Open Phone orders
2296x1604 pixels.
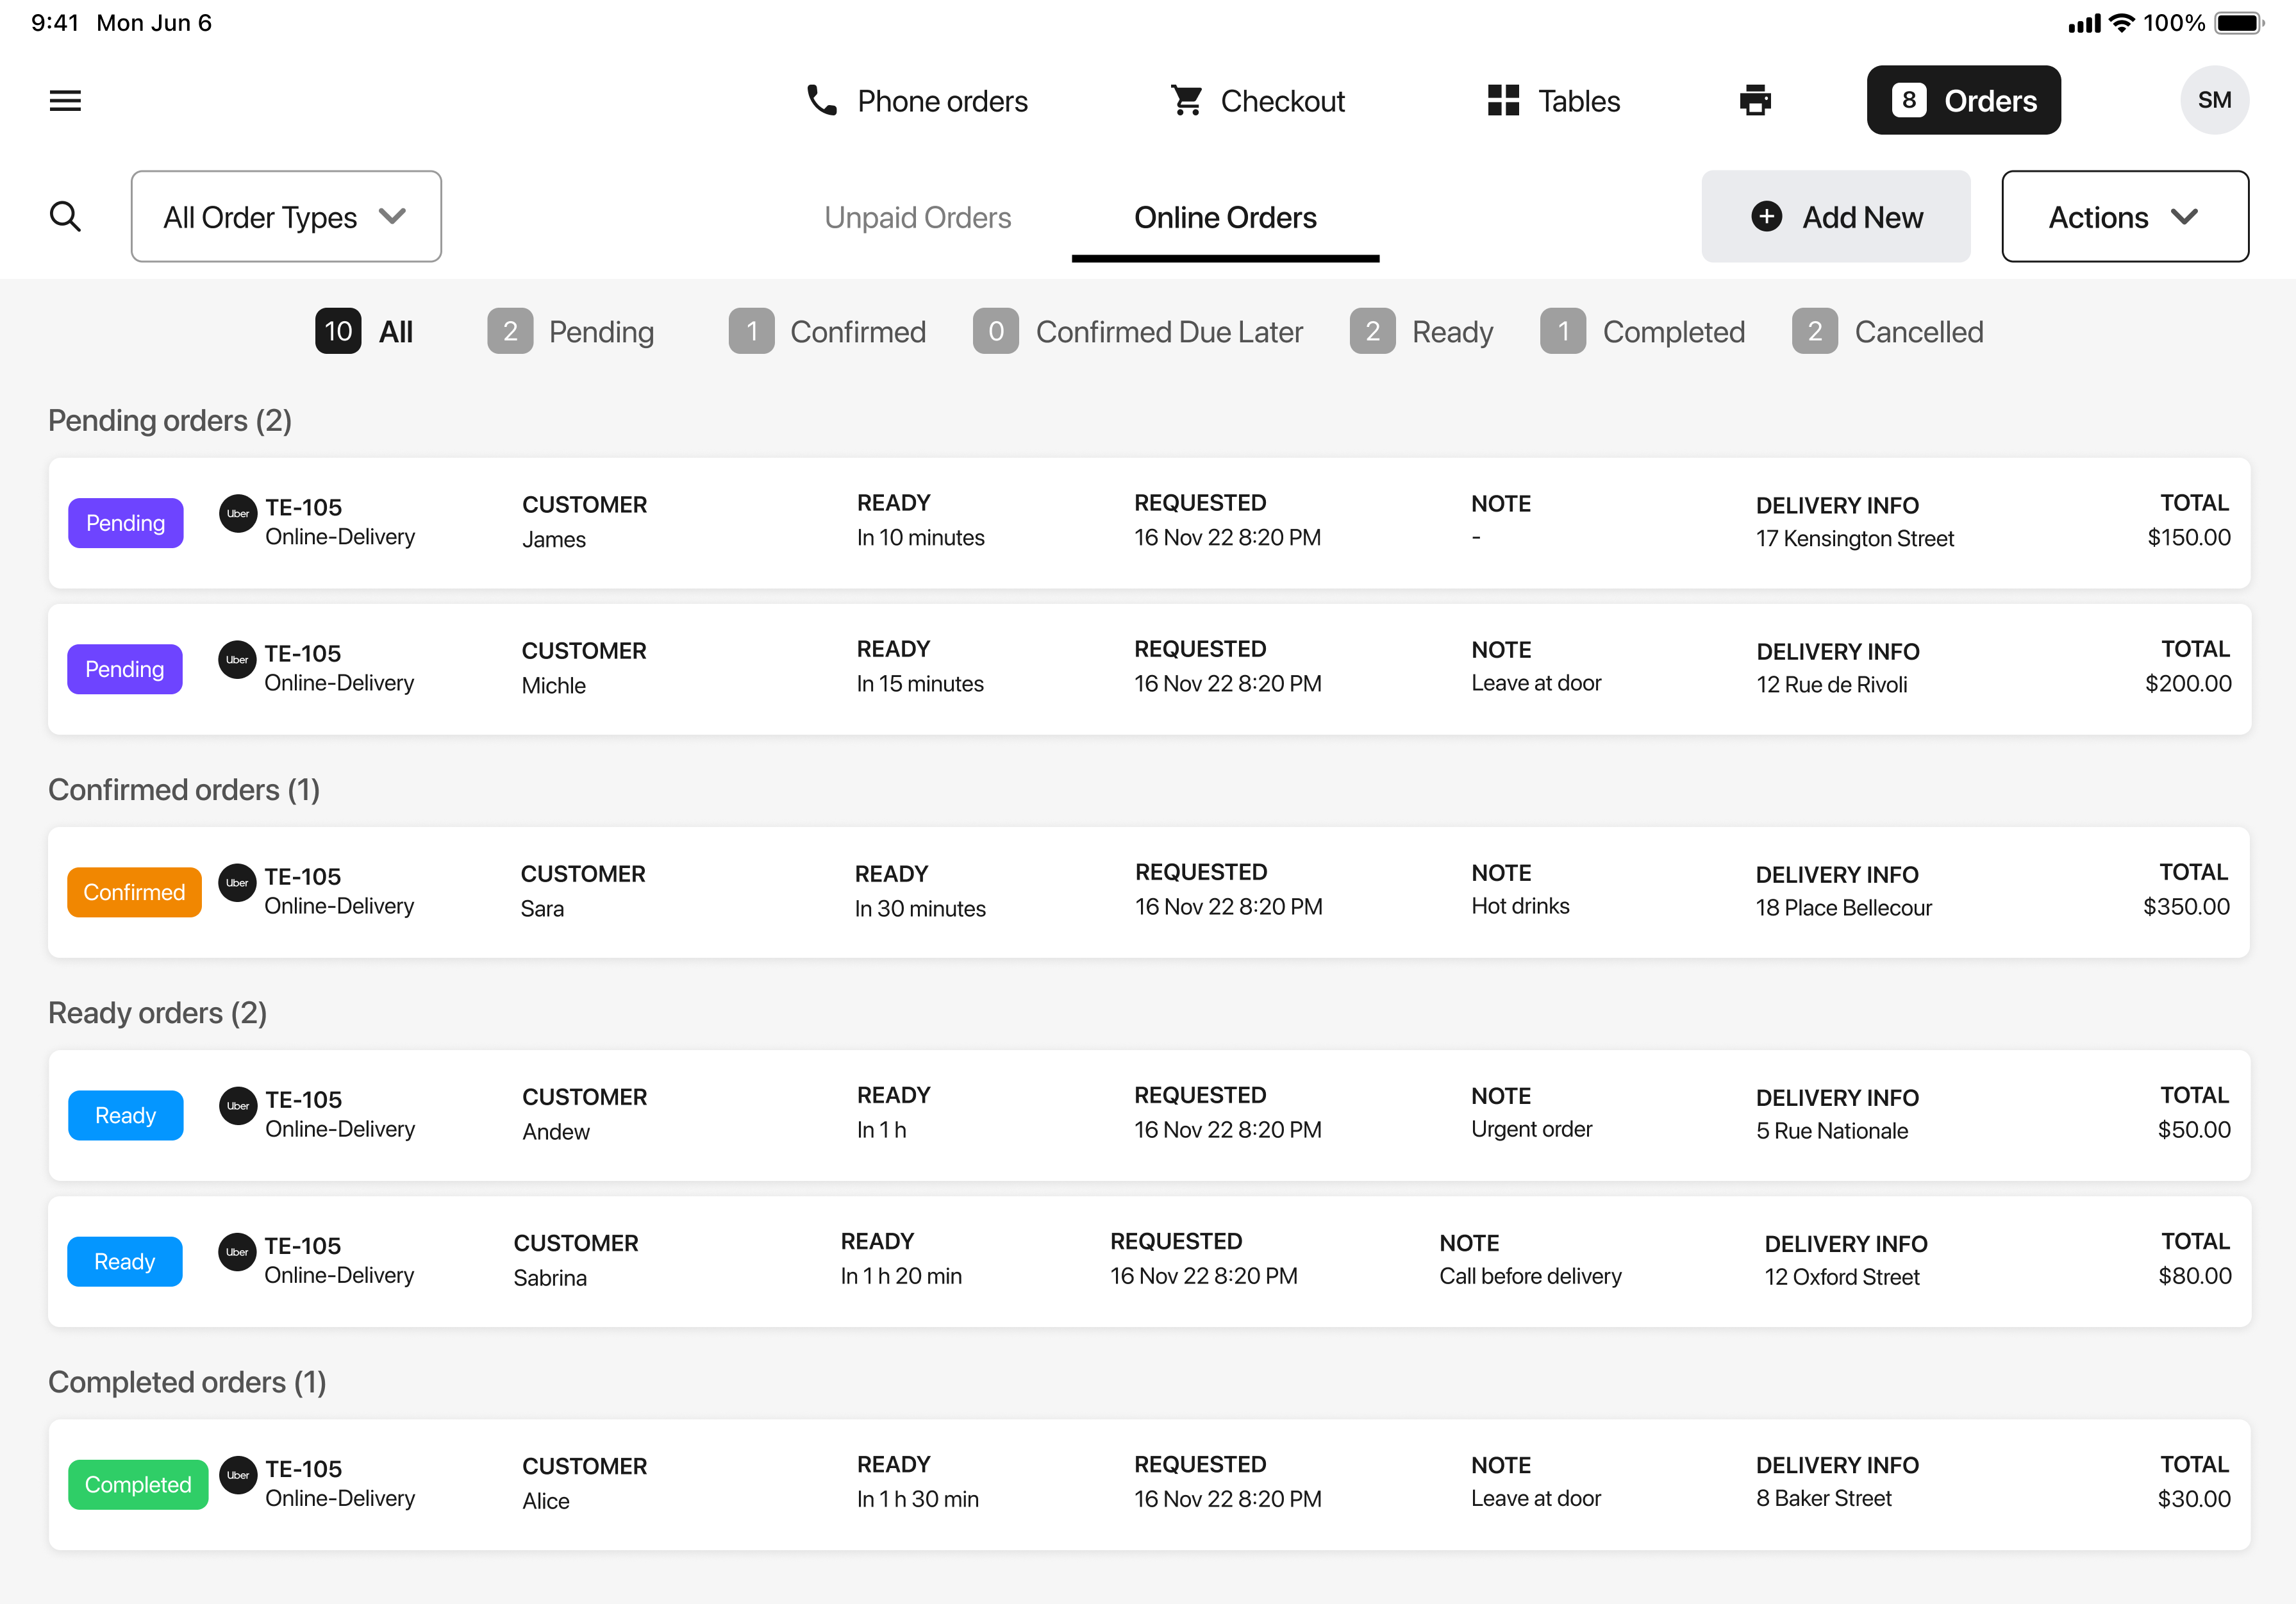[x=917, y=101]
